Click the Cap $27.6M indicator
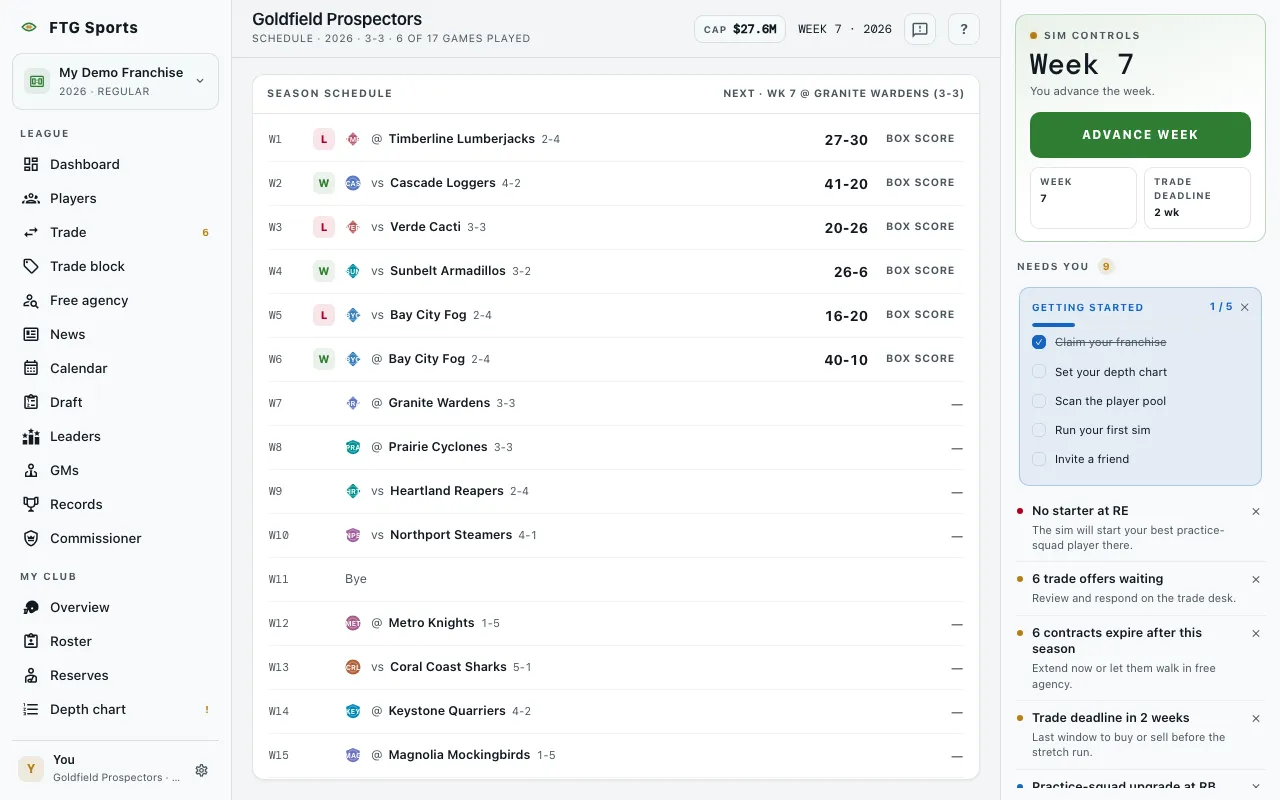 [740, 29]
